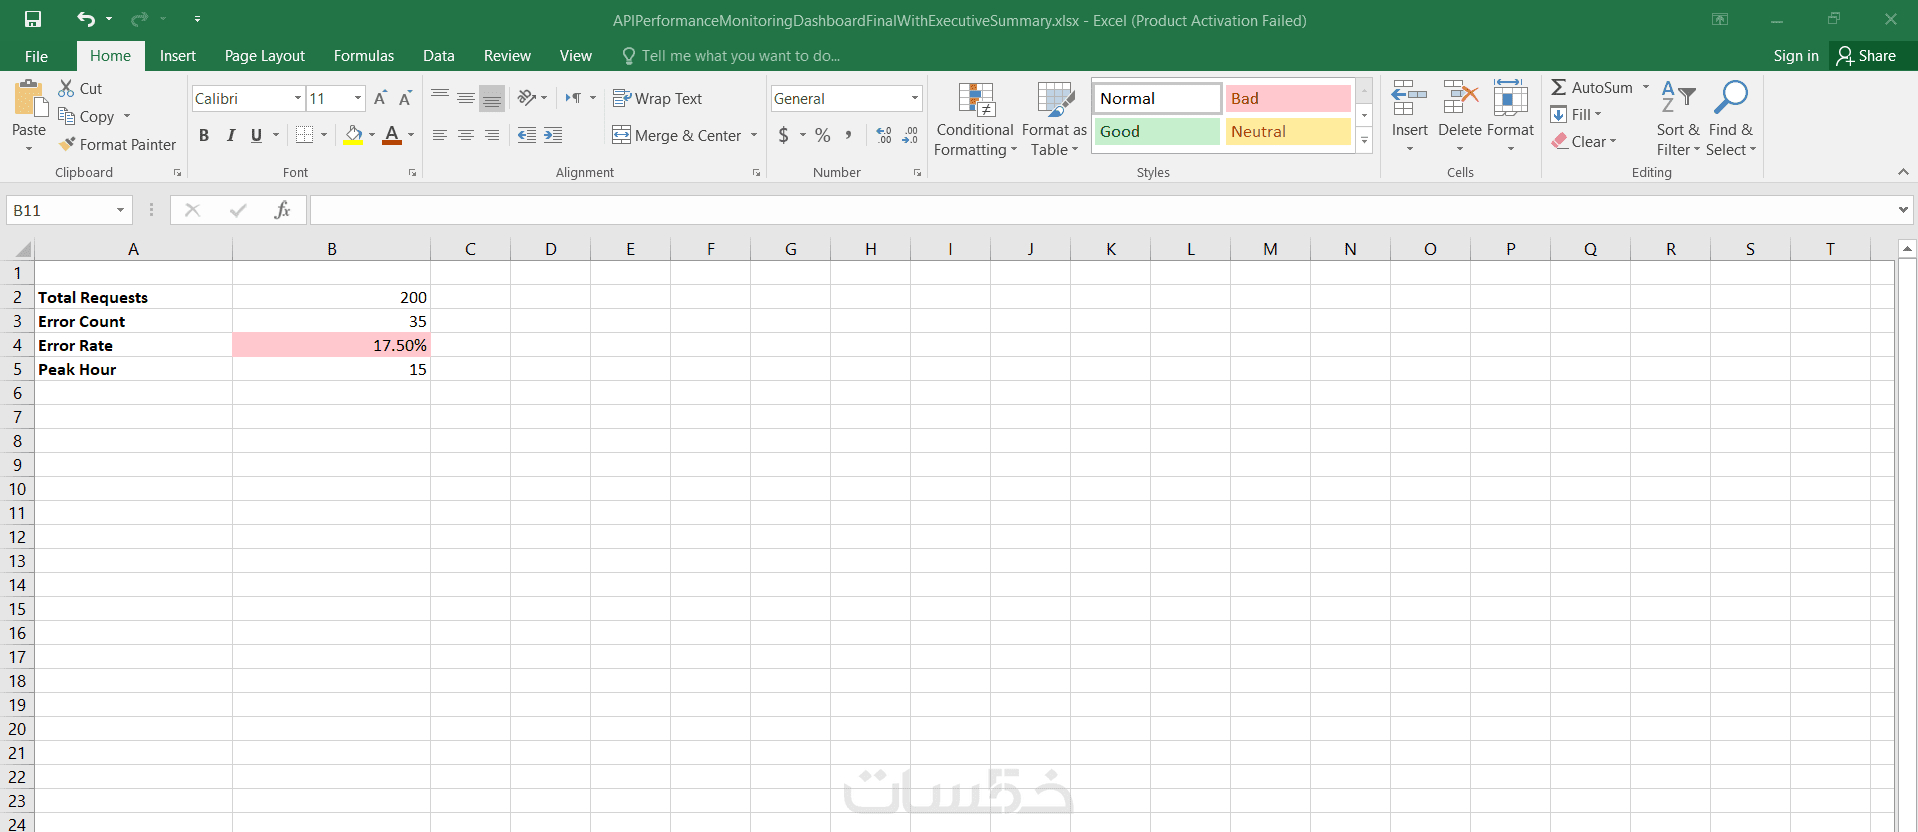Click Sign in
This screenshot has width=1918, height=832.
point(1796,56)
